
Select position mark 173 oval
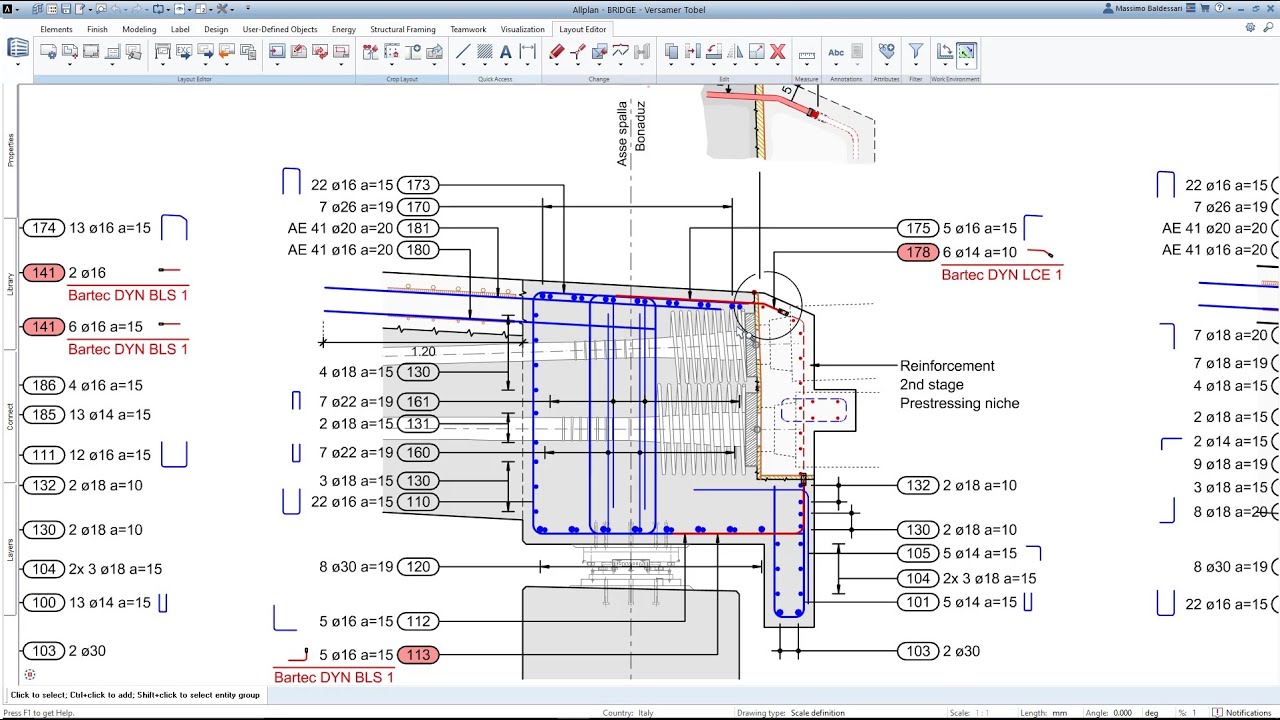[418, 185]
